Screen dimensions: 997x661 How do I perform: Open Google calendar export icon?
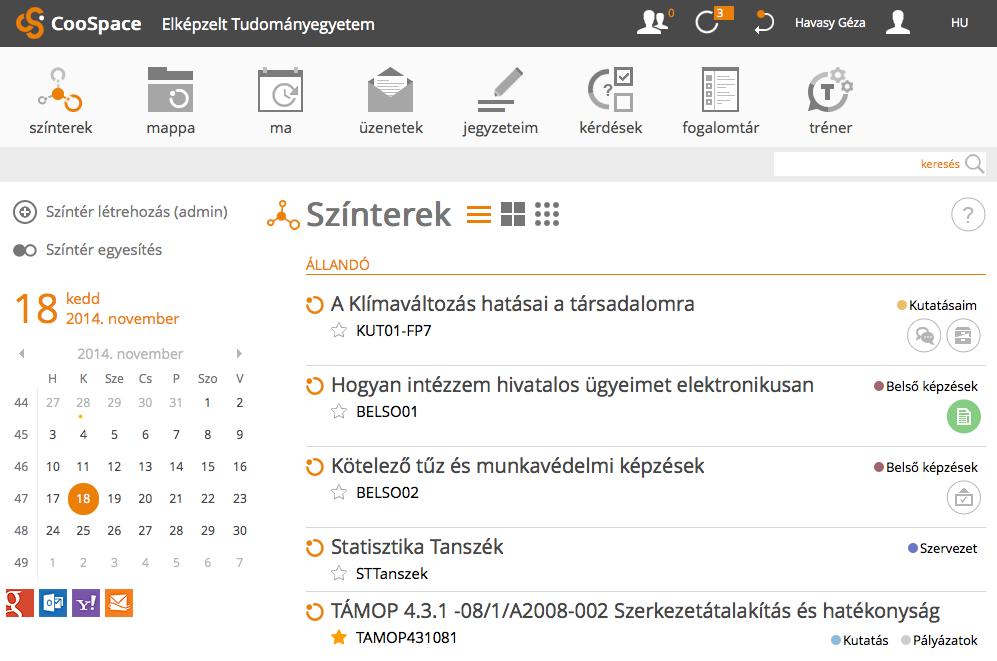20,603
